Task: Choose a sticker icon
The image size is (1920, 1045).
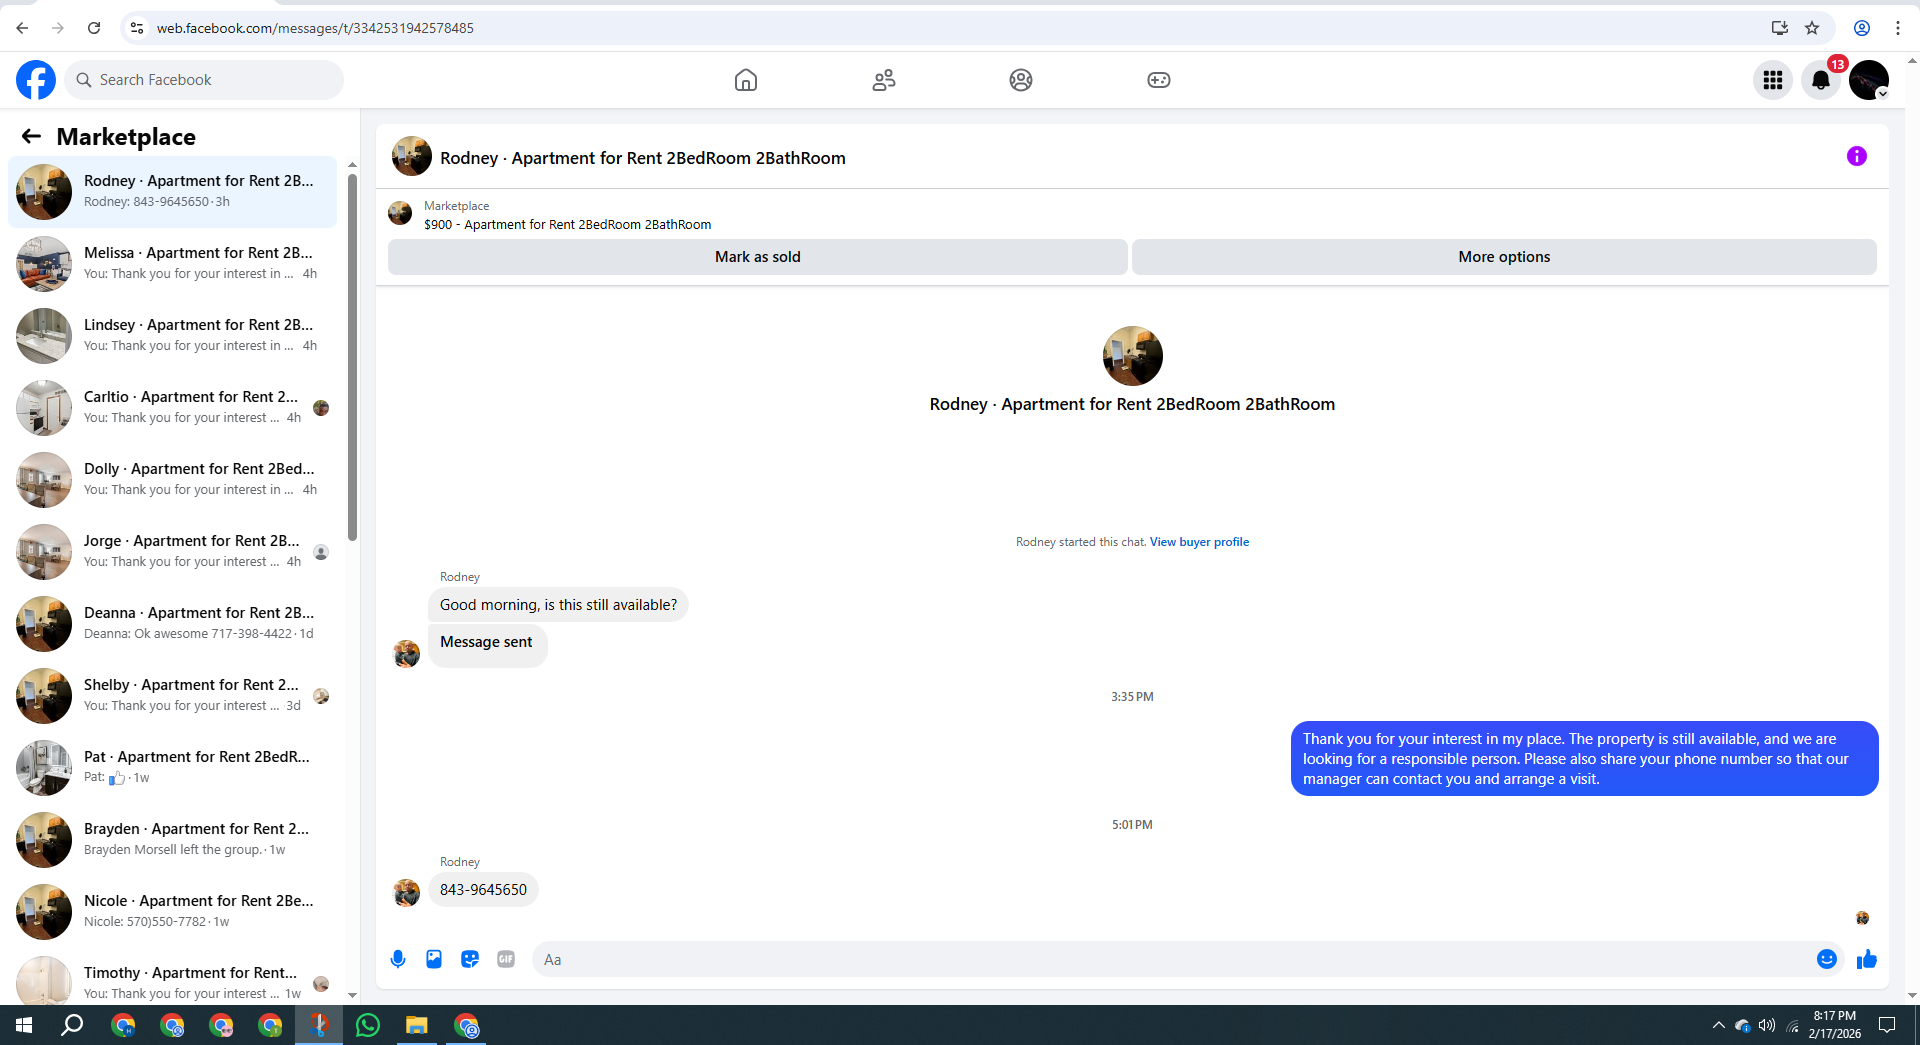Action: point(470,959)
